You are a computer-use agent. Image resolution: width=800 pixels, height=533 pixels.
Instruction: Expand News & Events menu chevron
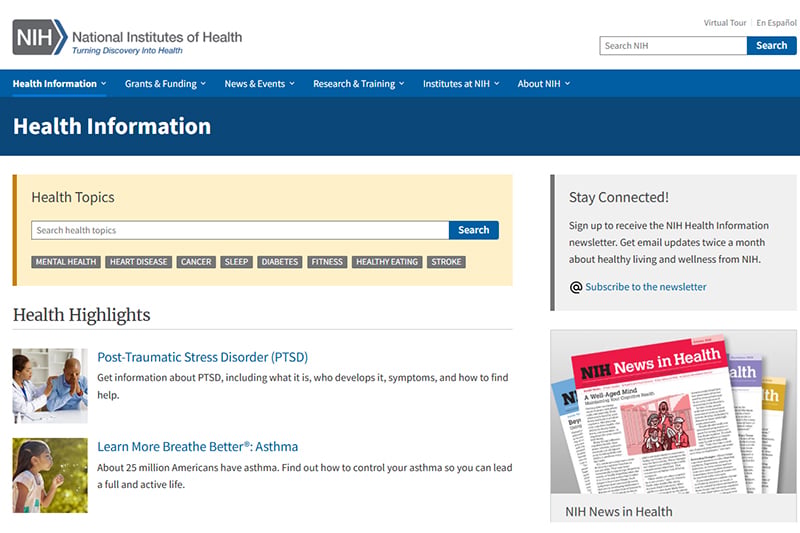click(x=292, y=83)
